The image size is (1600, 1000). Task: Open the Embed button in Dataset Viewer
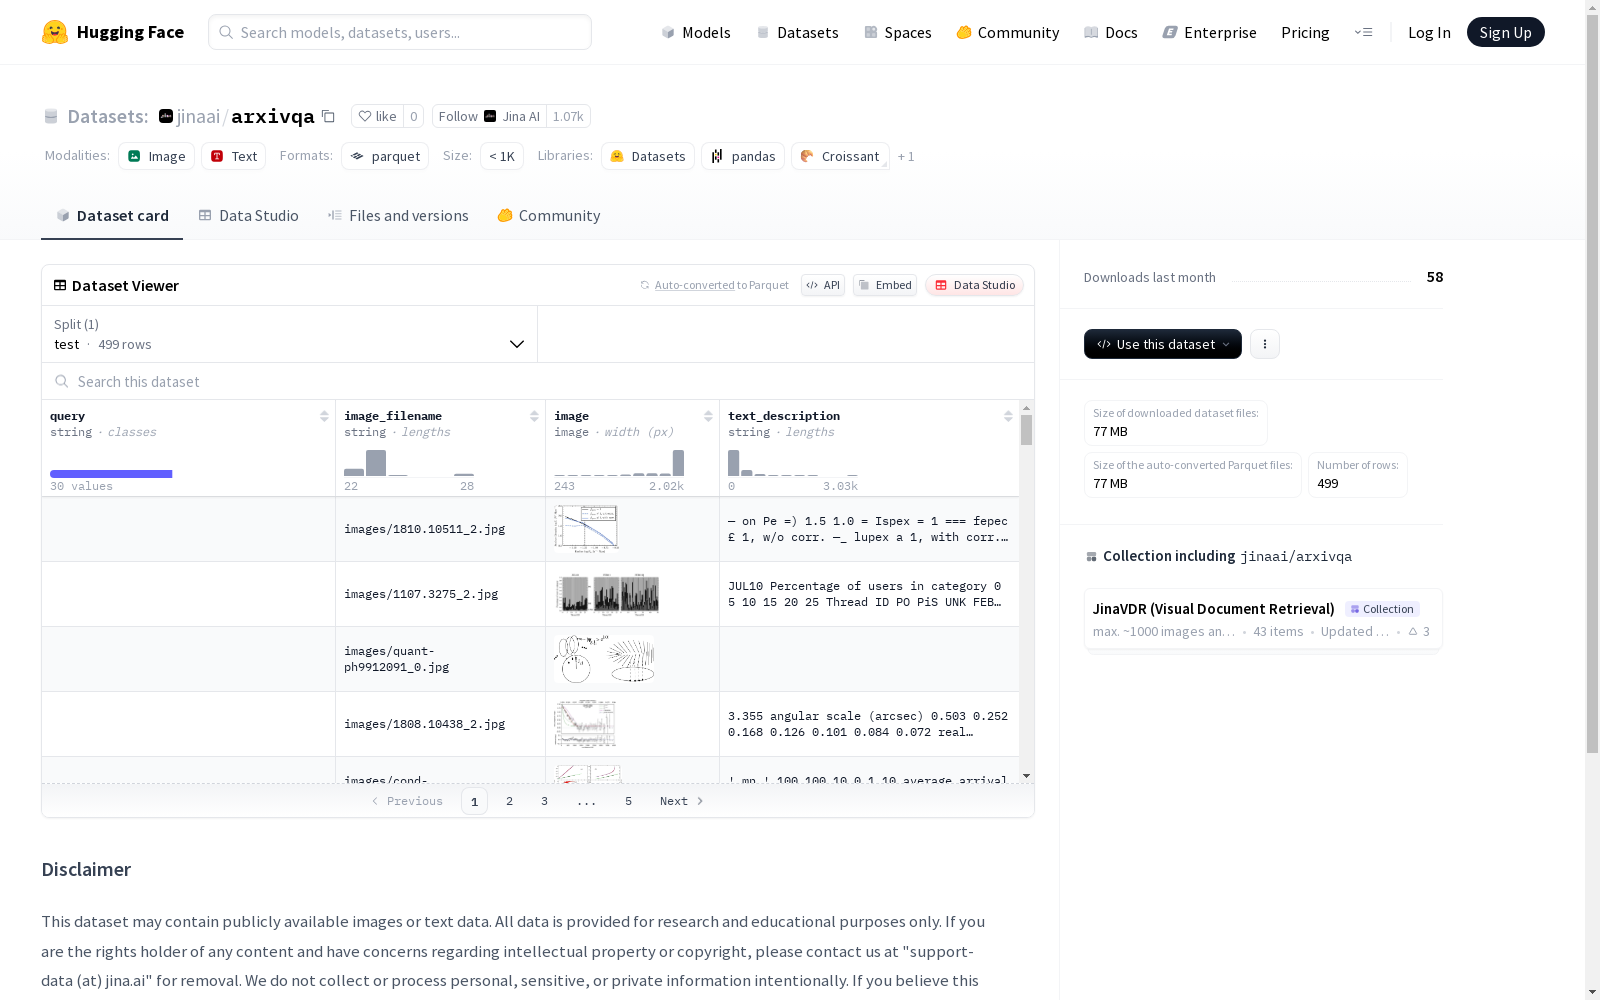pyautogui.click(x=885, y=285)
